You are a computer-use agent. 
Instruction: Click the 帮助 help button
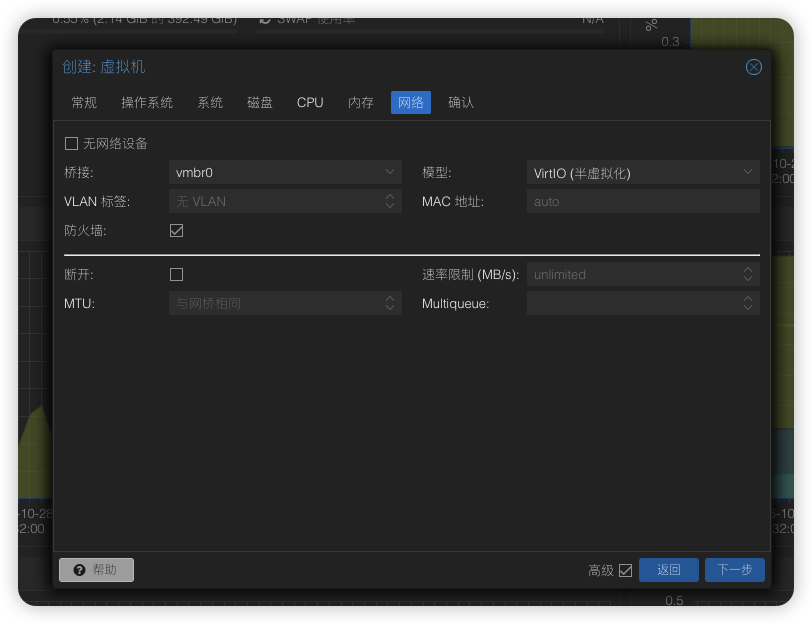pos(96,570)
